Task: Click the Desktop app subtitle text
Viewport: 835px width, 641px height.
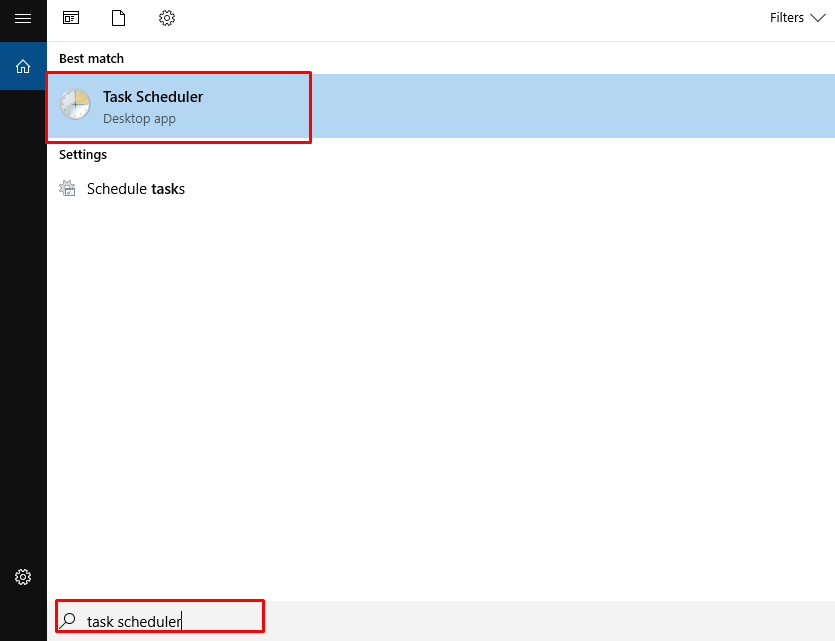Action: (x=139, y=119)
